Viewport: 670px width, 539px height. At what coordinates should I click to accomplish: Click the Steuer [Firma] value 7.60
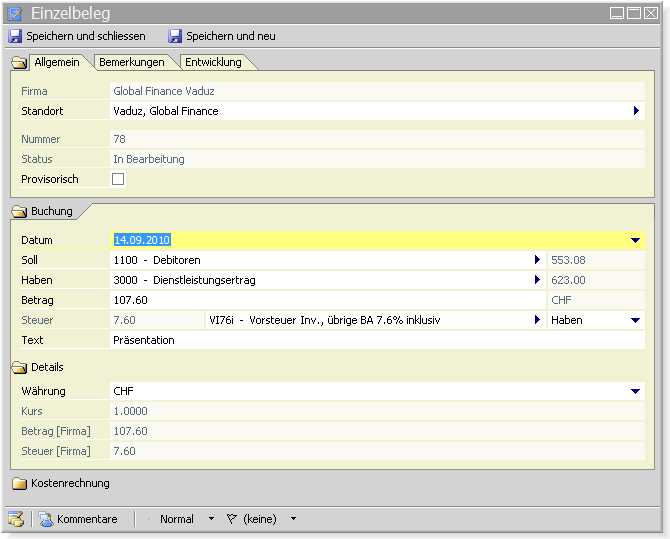pos(377,451)
